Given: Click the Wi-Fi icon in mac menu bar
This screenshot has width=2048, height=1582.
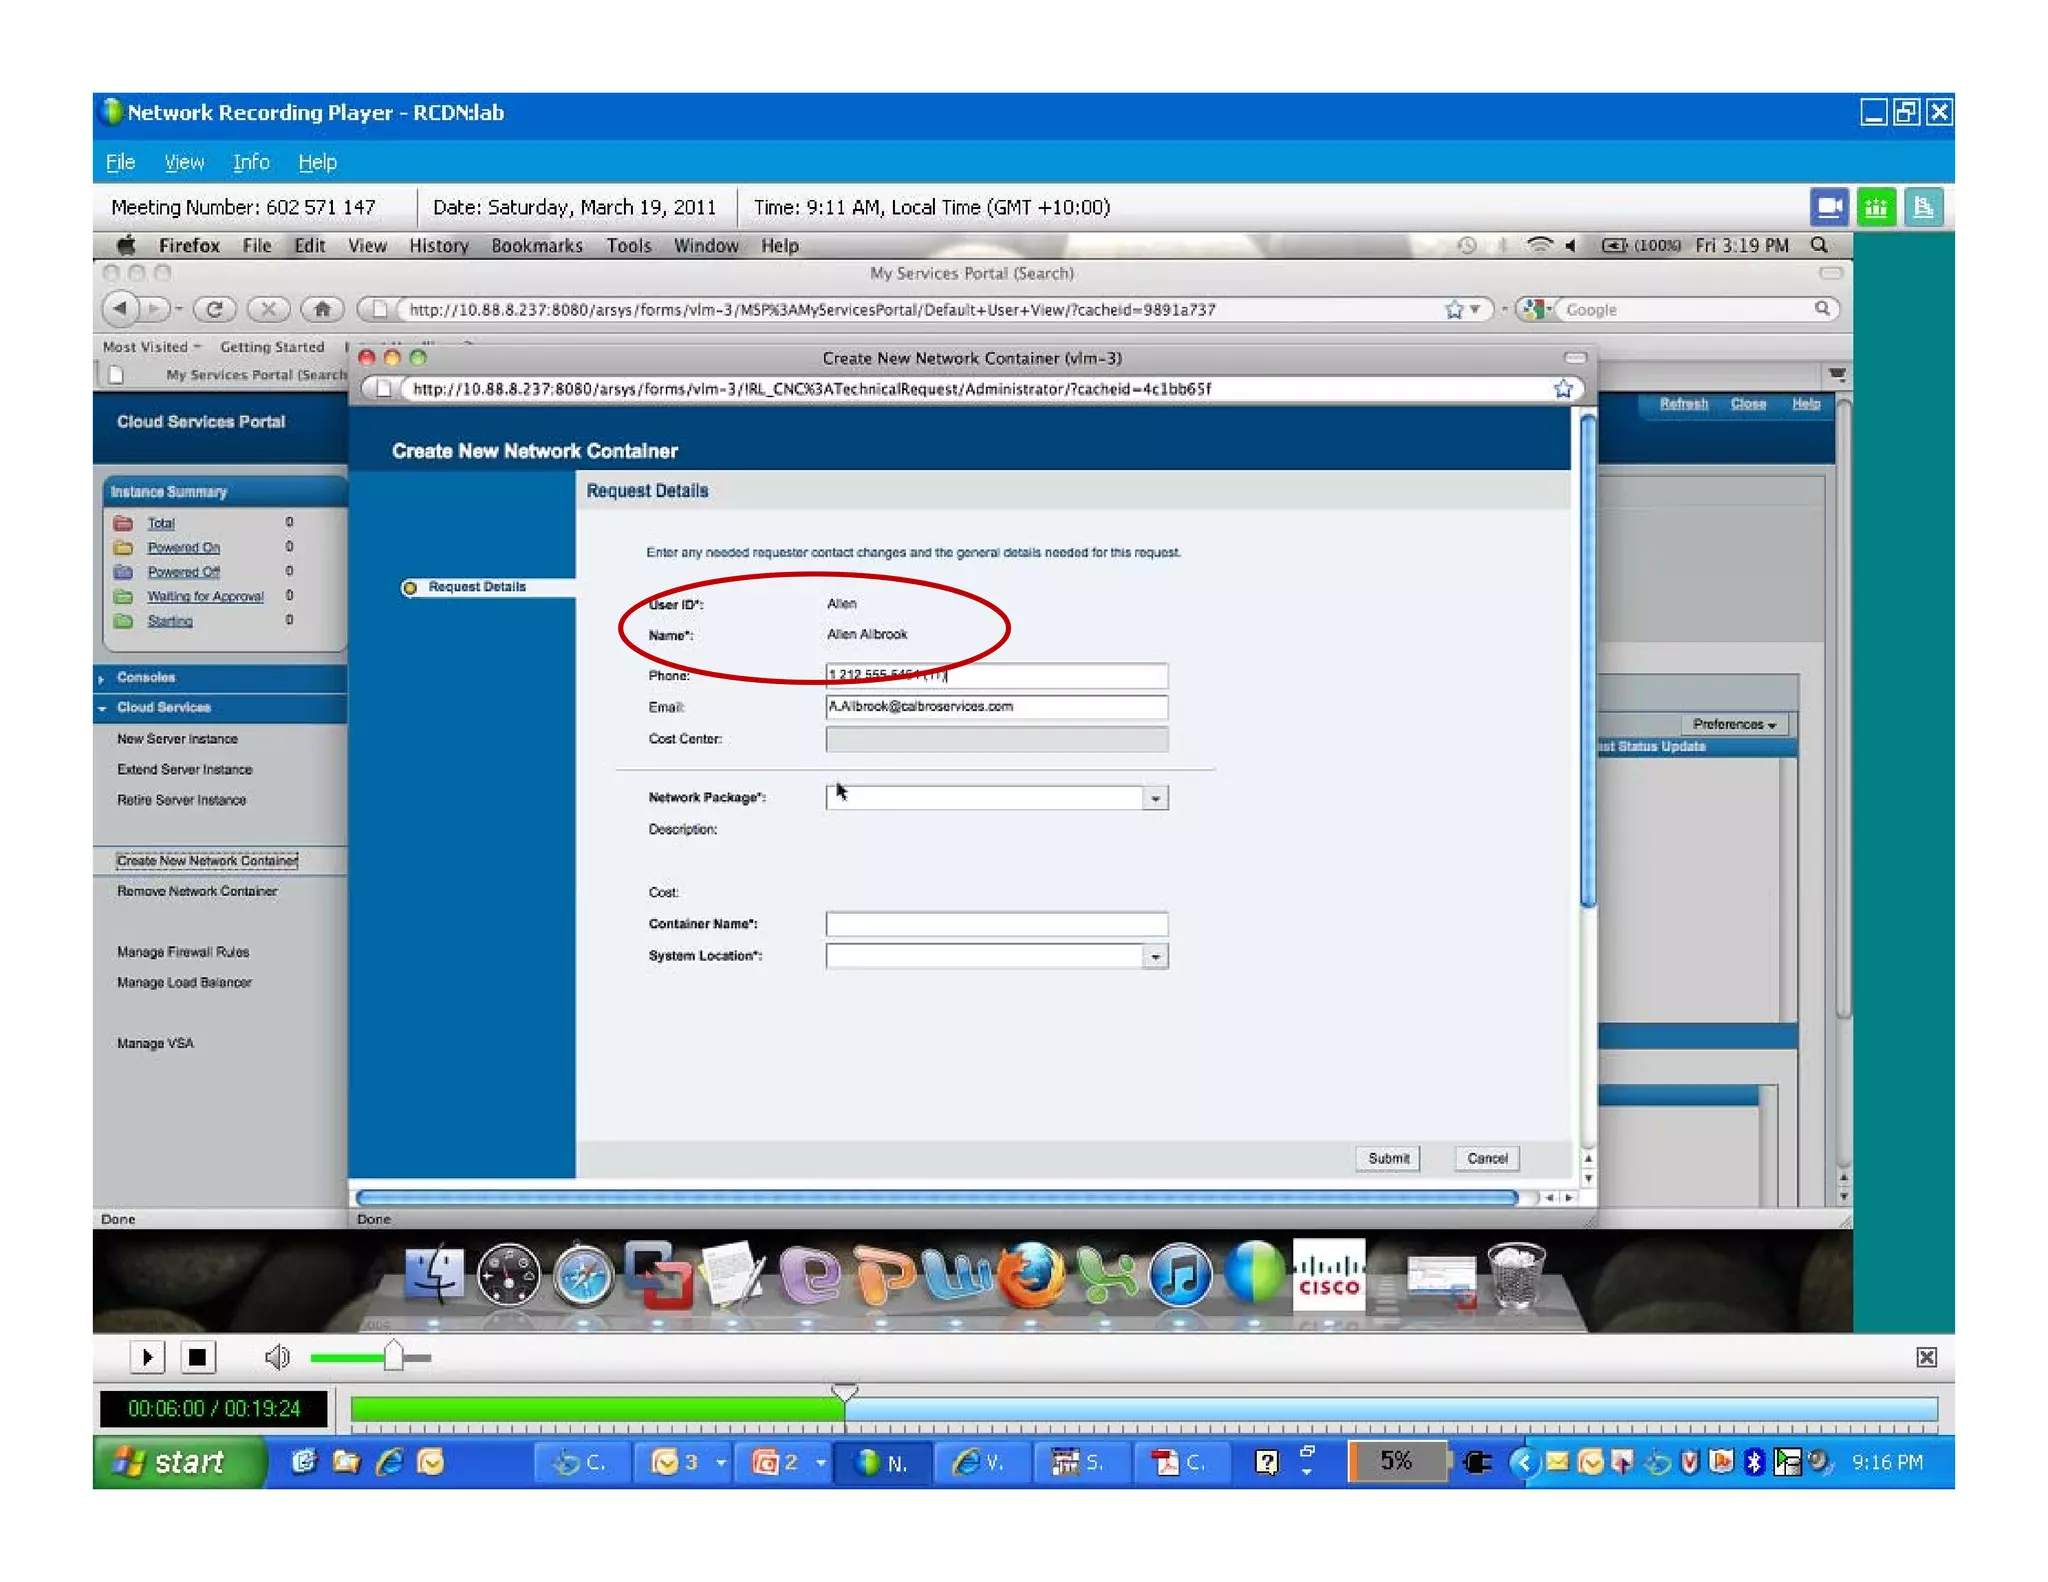Looking at the screenshot, I should pos(1540,246).
